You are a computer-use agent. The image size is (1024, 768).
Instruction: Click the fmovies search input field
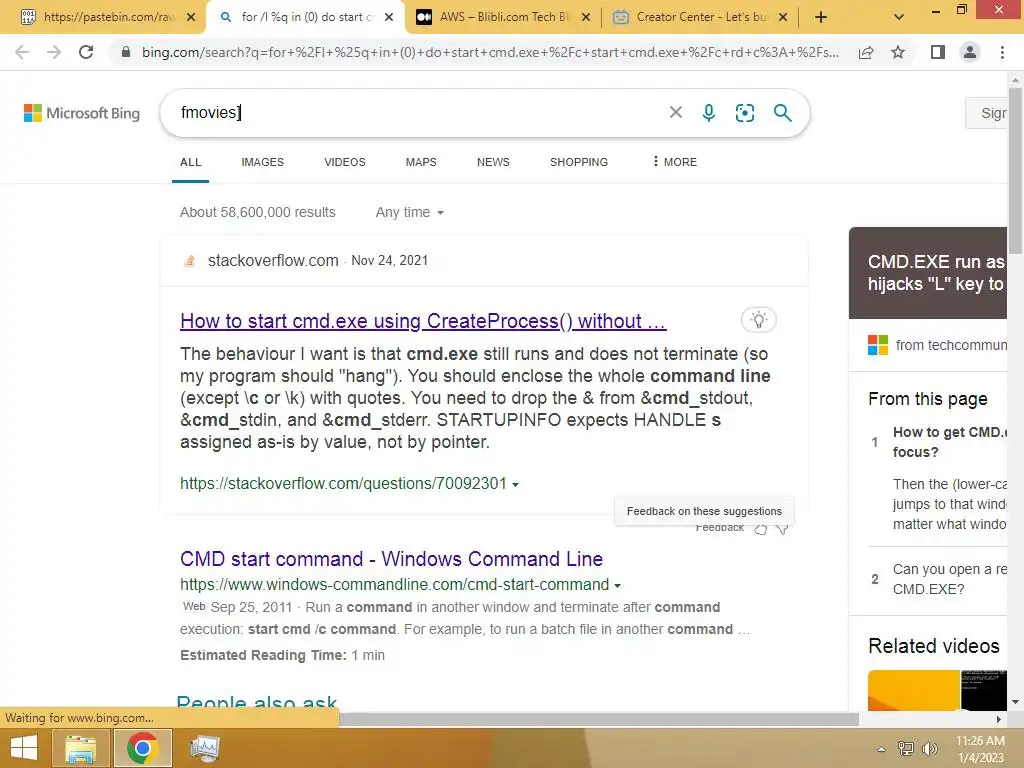pyautogui.click(x=418, y=113)
